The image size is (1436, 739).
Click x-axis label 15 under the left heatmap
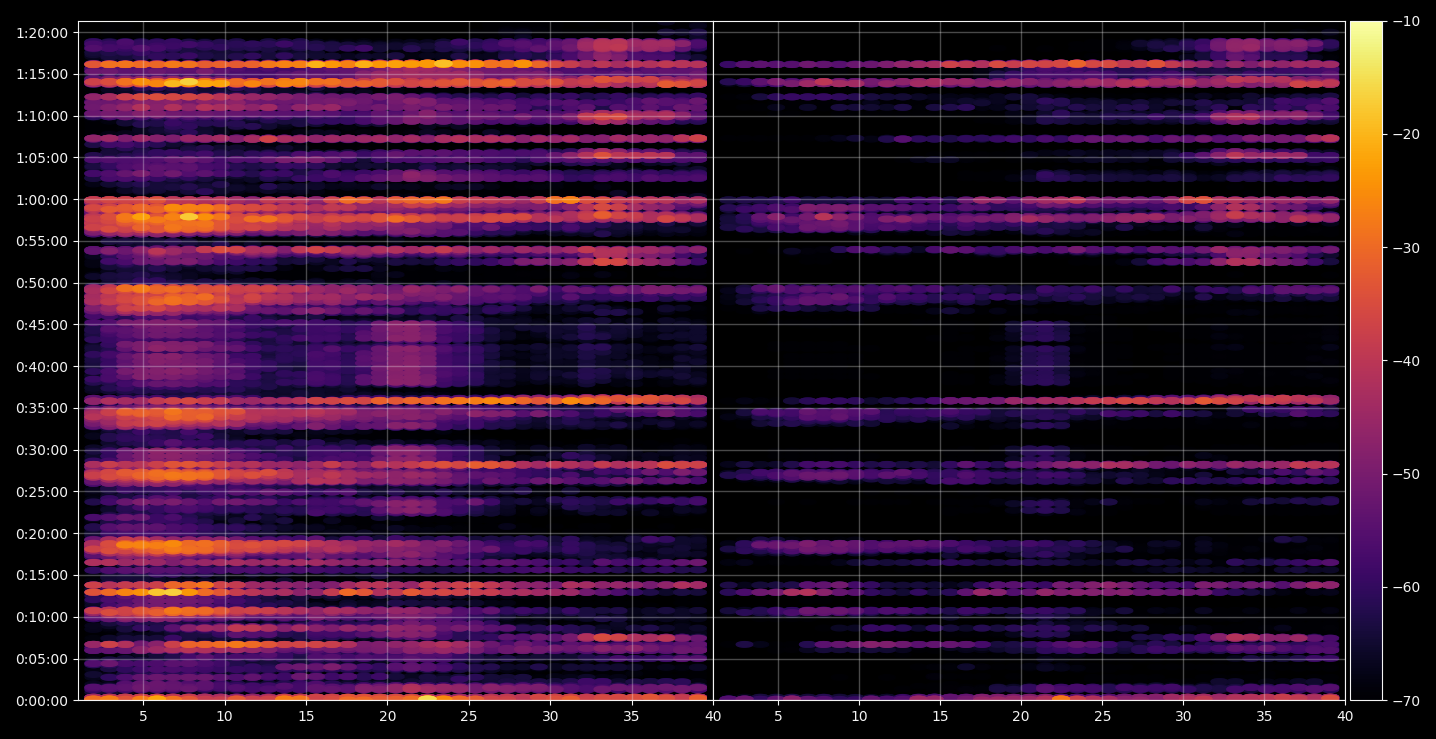coord(306,716)
